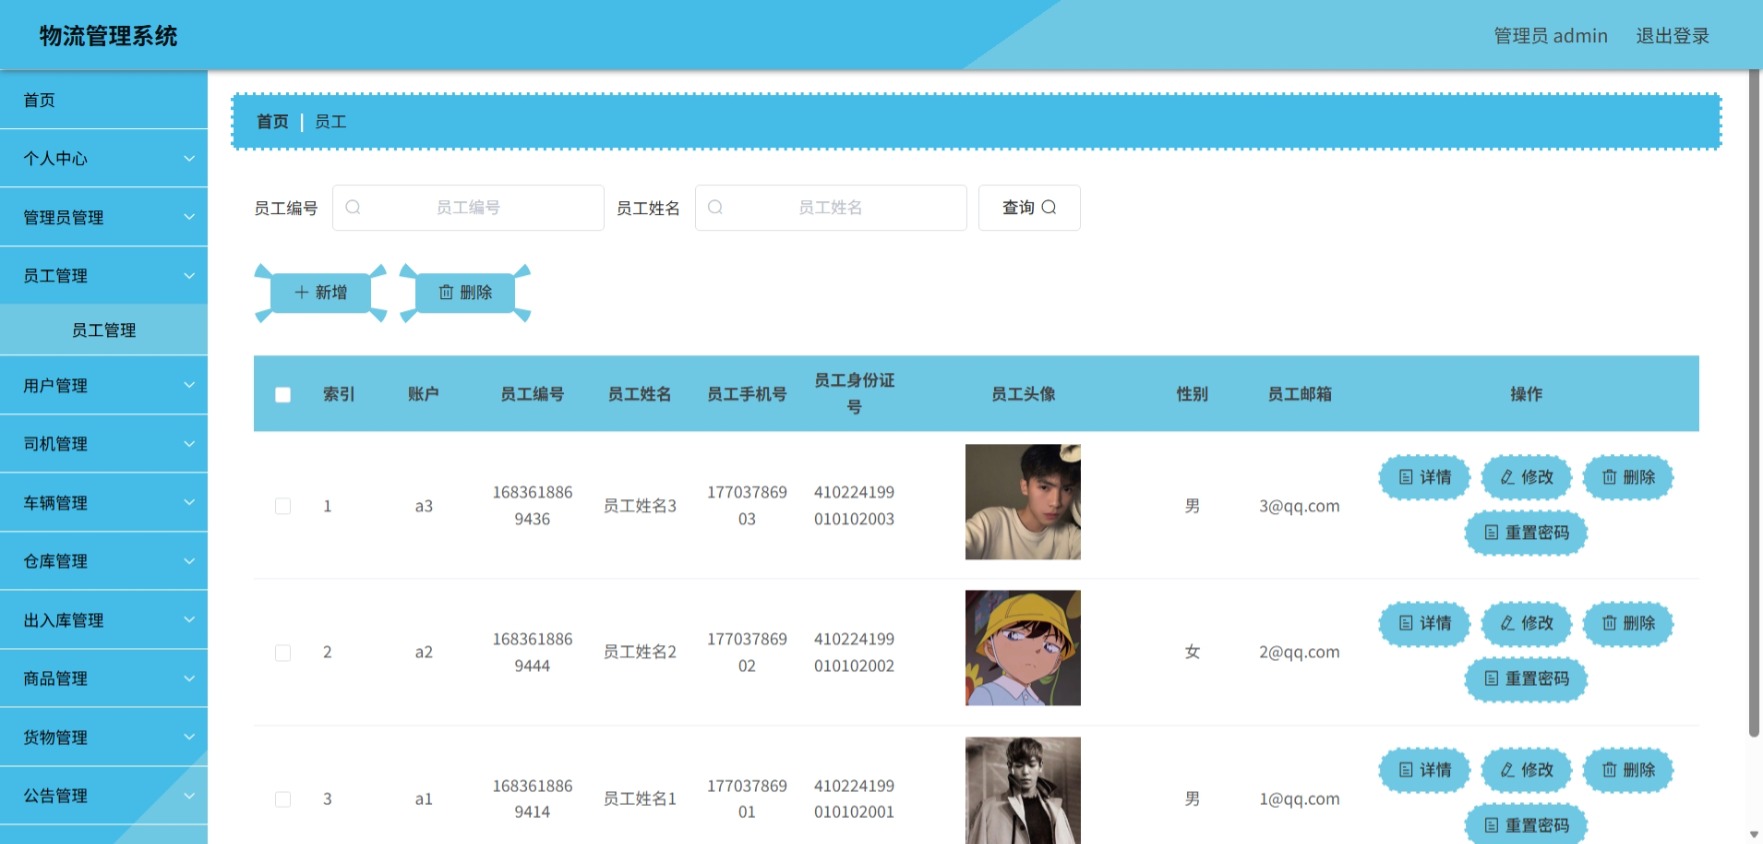
Task: Click 删除 trash button for employee a1
Action: (1628, 770)
